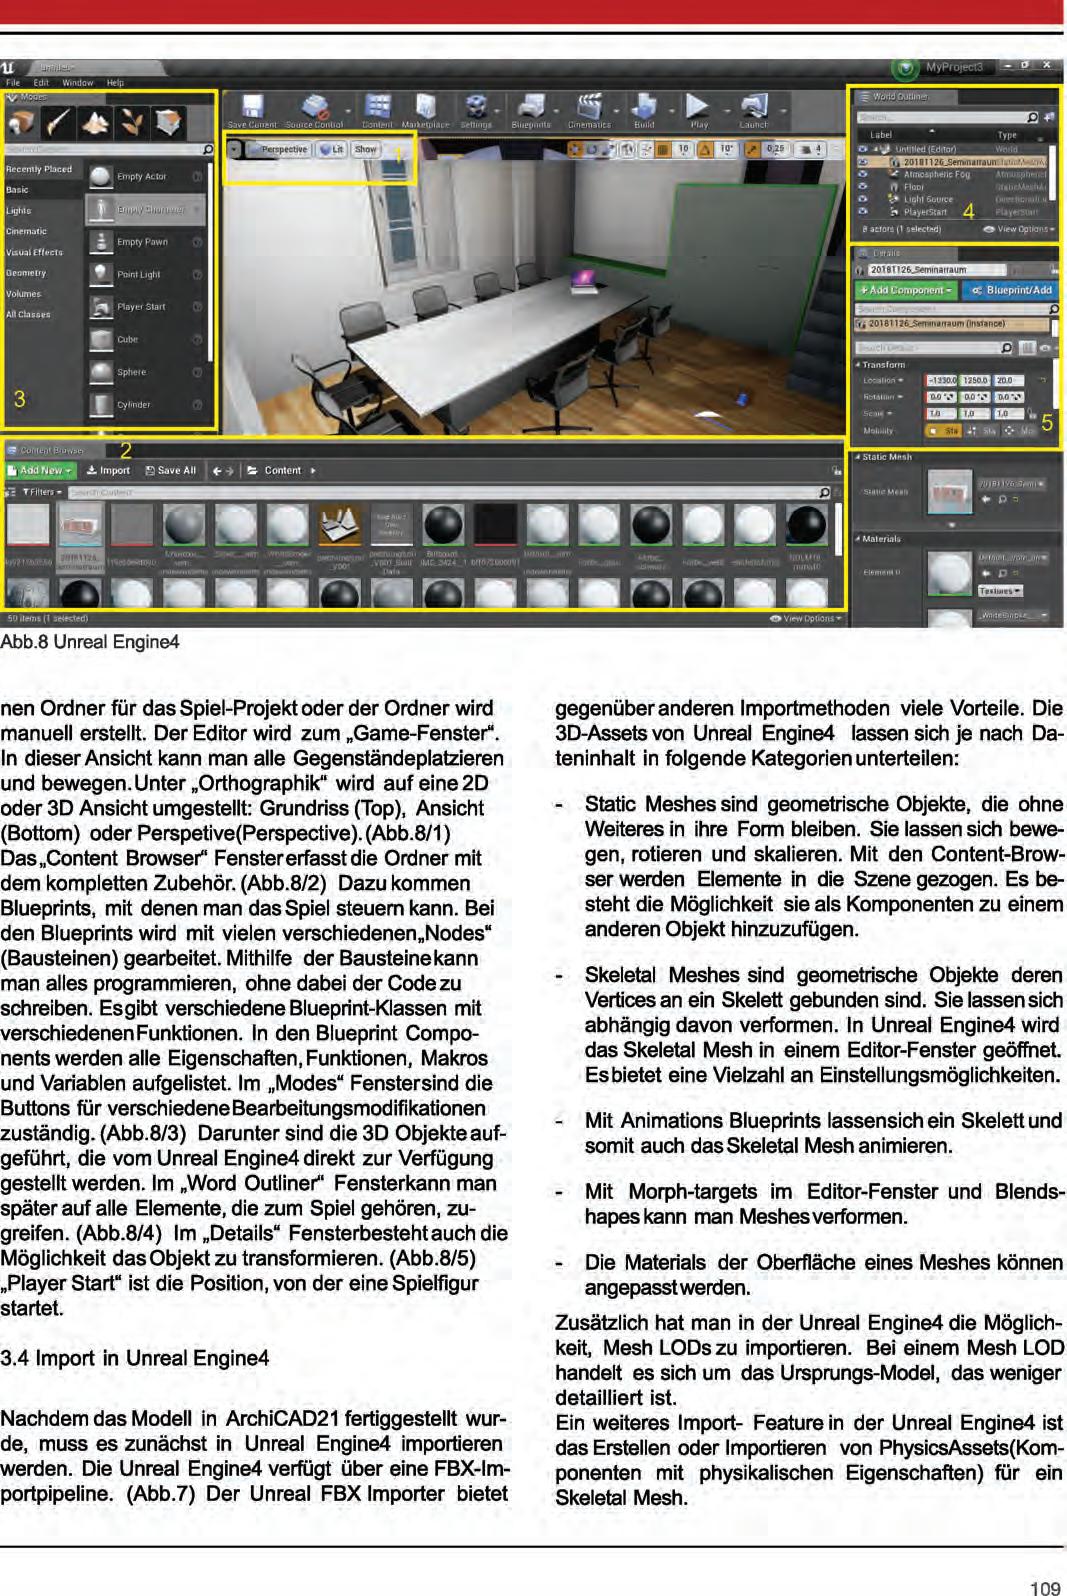Click the Play toolbar icon
This screenshot has width=1067, height=1596.
pos(698,106)
